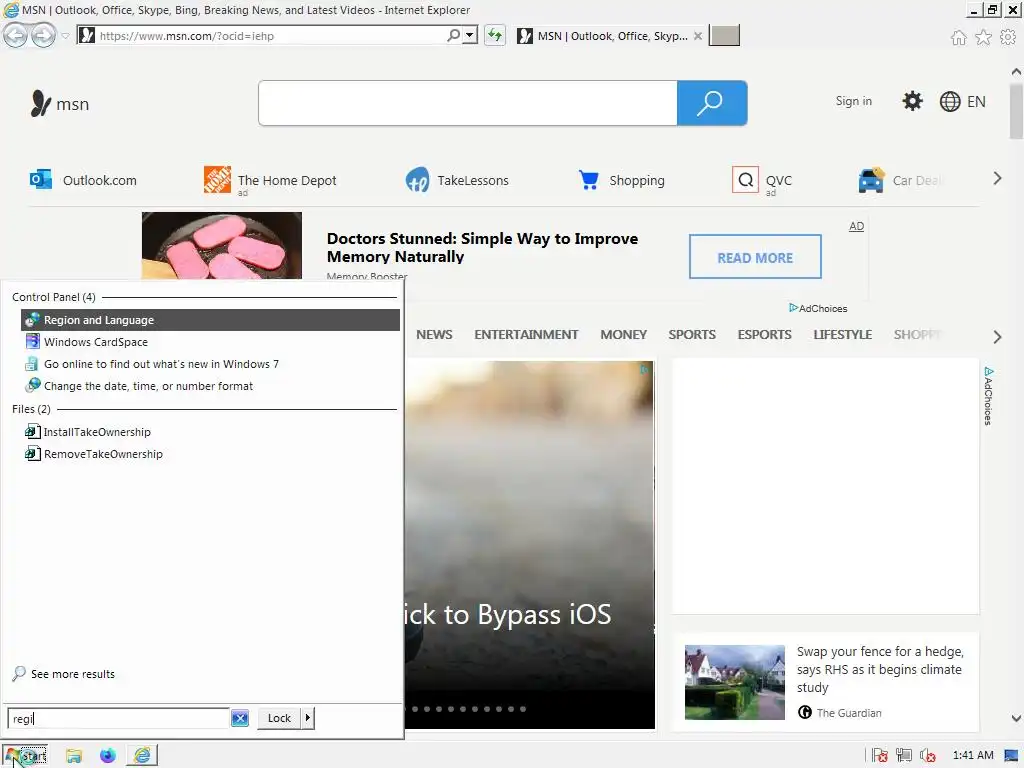
Task: Click the Action Center flag tray icon
Action: [x=880, y=756]
